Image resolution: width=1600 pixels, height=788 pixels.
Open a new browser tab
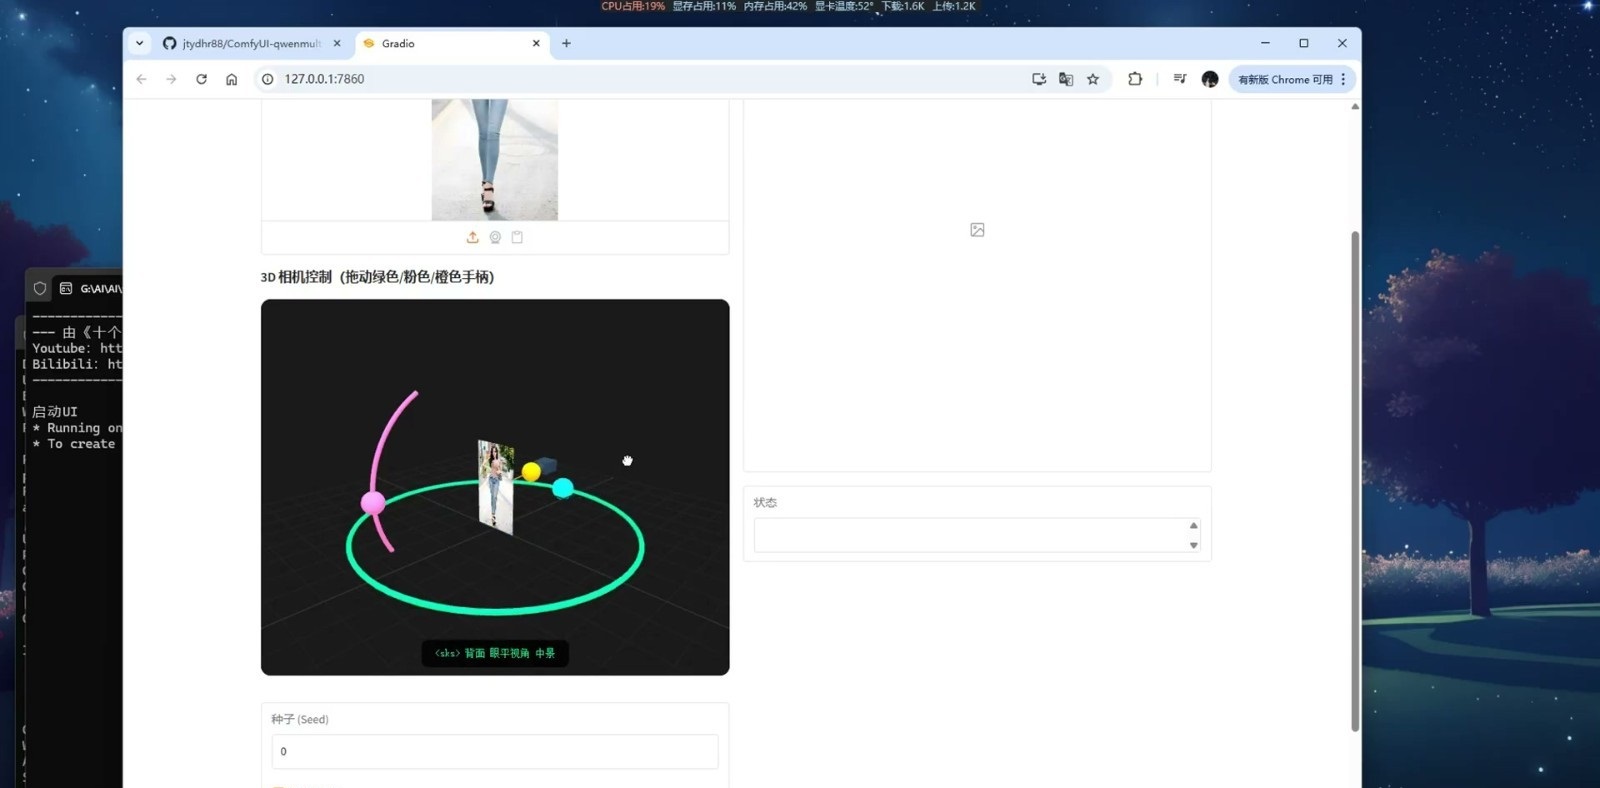pos(566,44)
